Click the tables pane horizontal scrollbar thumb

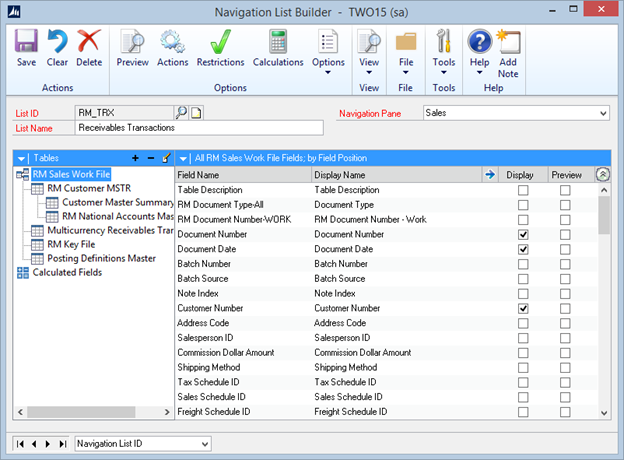tap(81, 412)
